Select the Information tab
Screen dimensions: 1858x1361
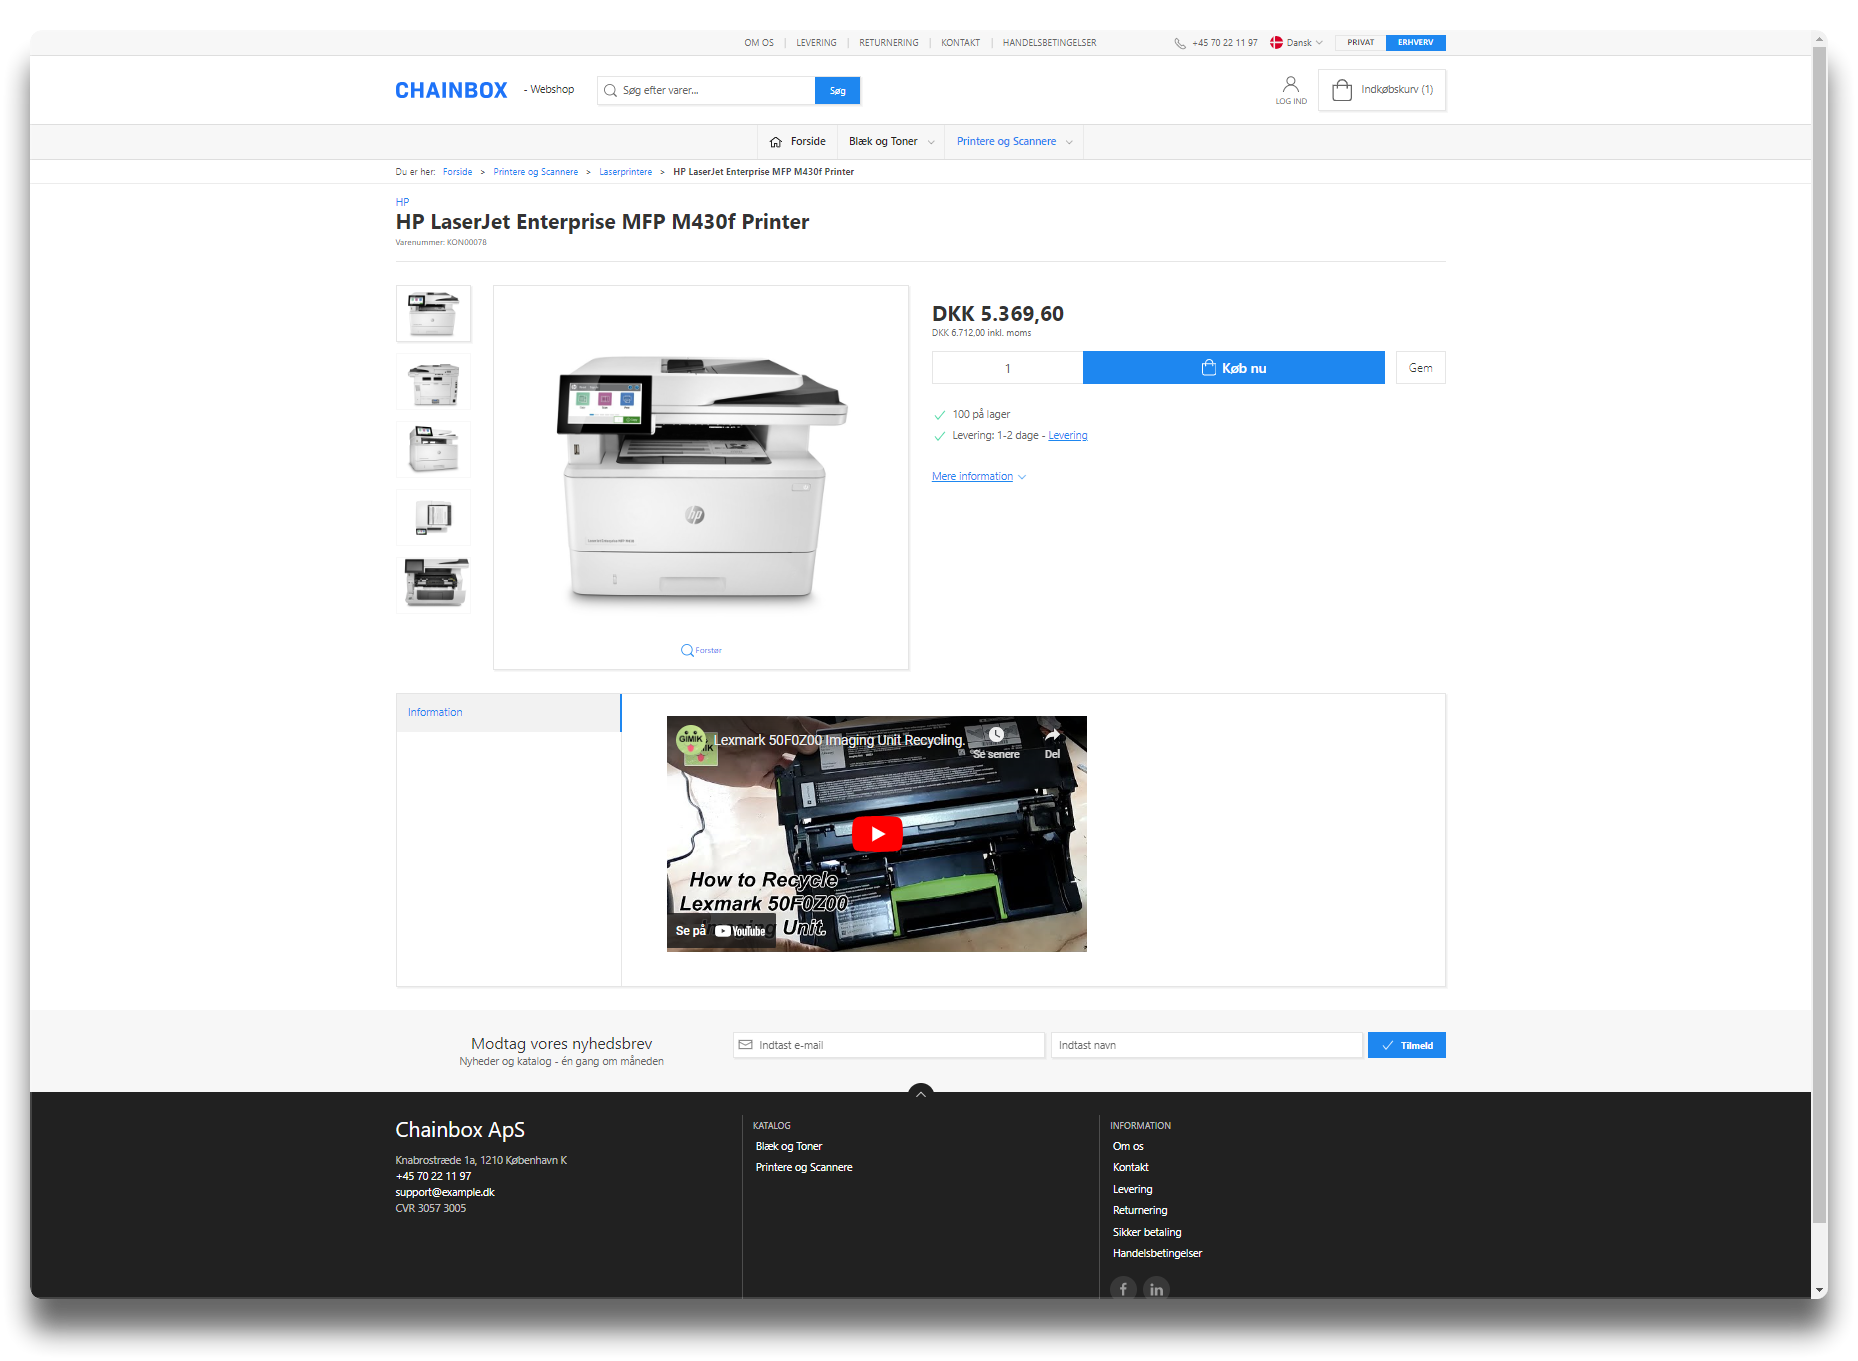click(508, 713)
